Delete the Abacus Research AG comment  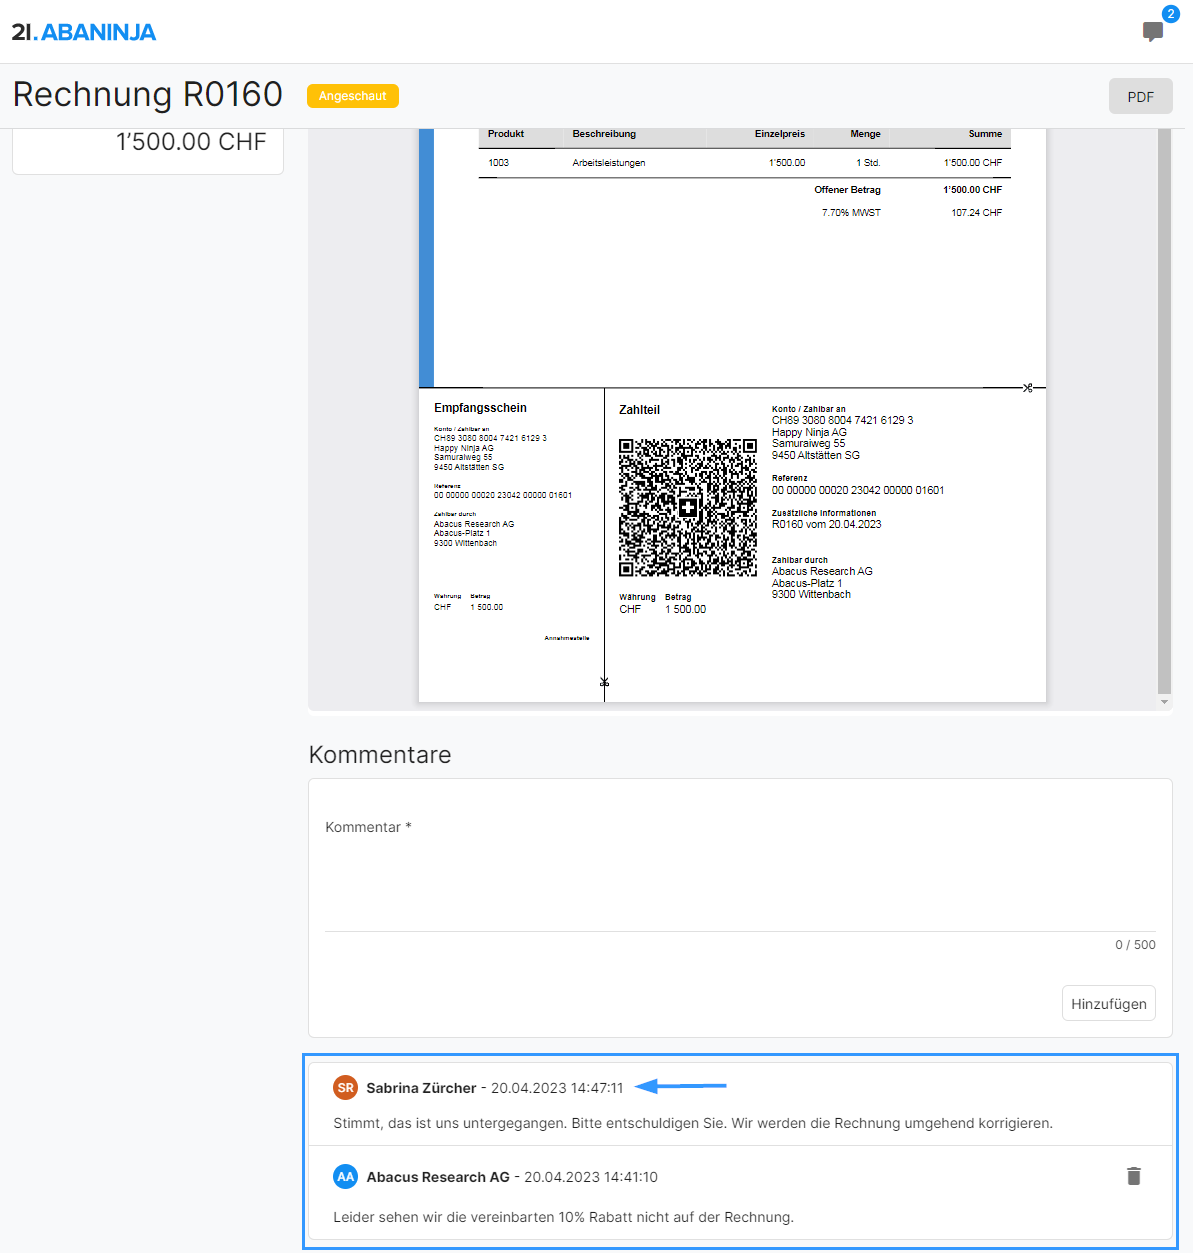pyautogui.click(x=1133, y=1176)
